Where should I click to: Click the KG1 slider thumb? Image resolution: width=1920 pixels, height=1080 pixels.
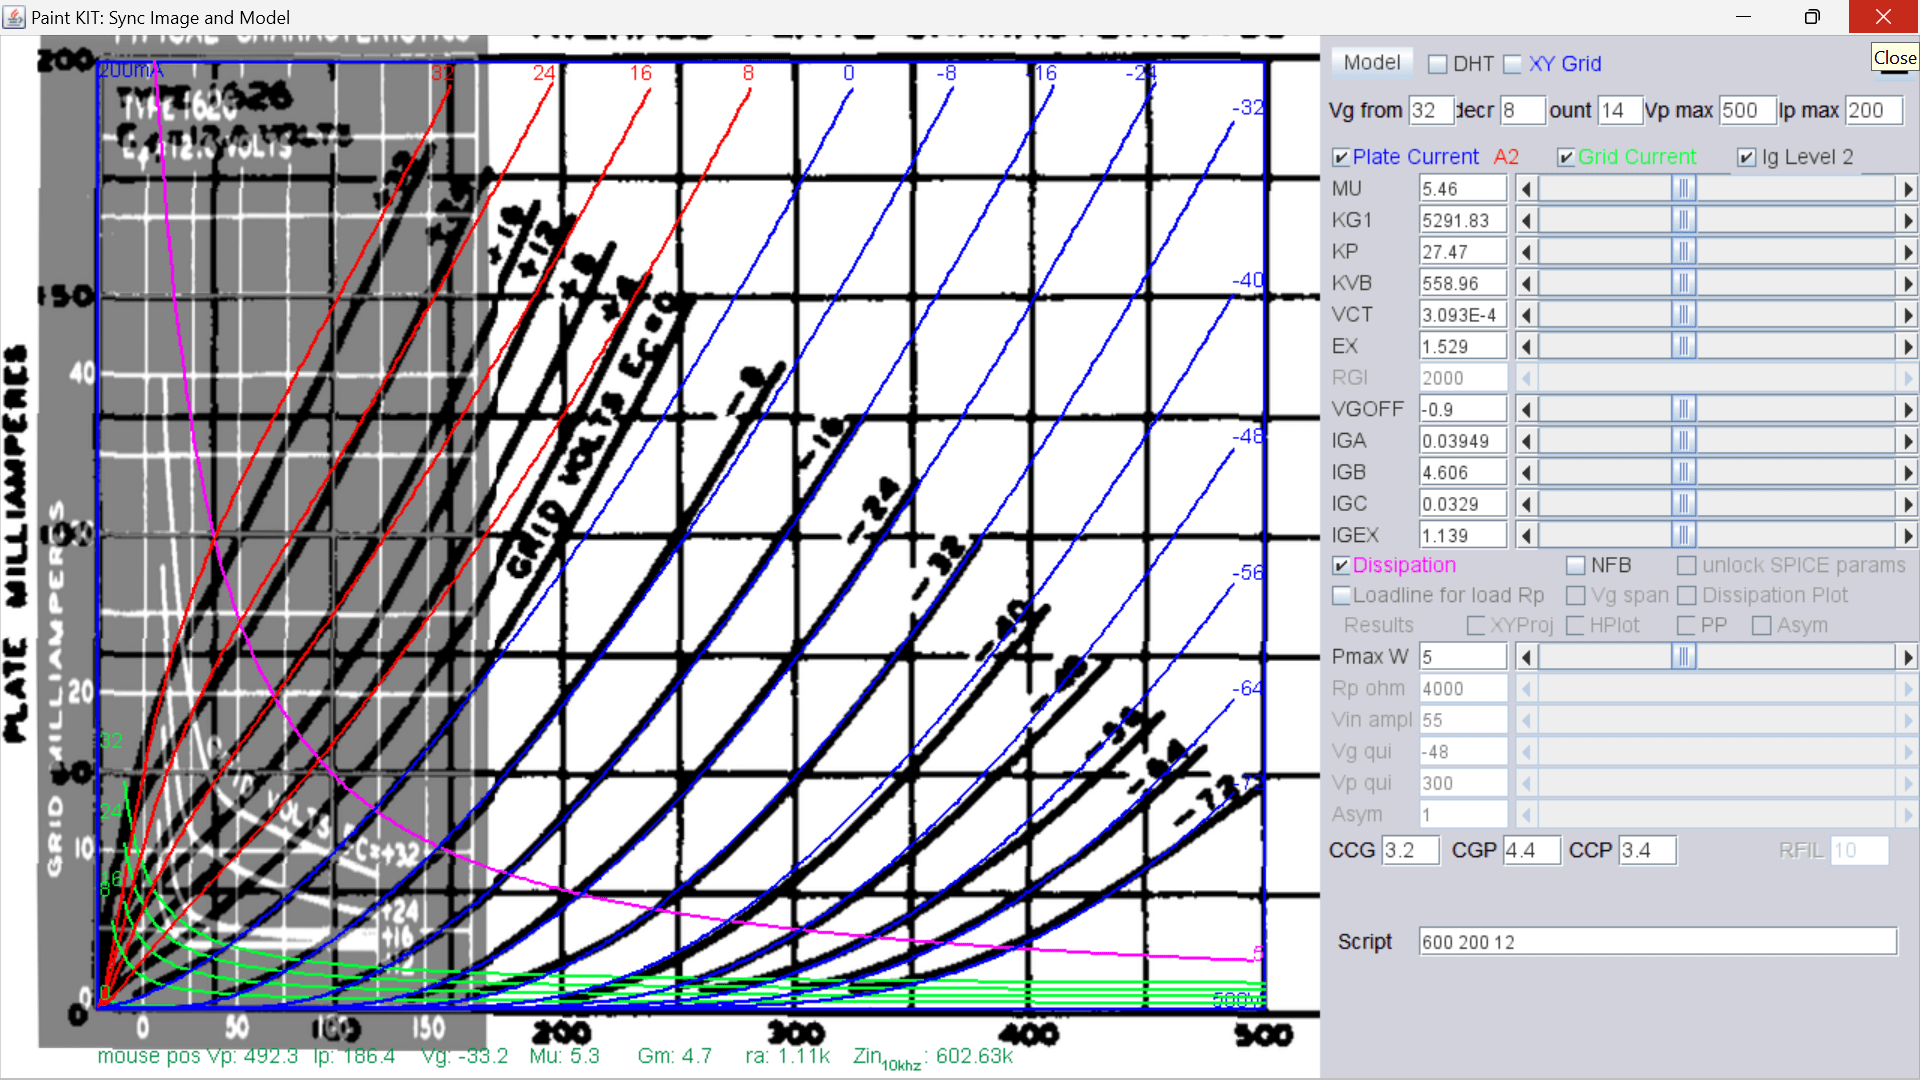coord(1684,220)
